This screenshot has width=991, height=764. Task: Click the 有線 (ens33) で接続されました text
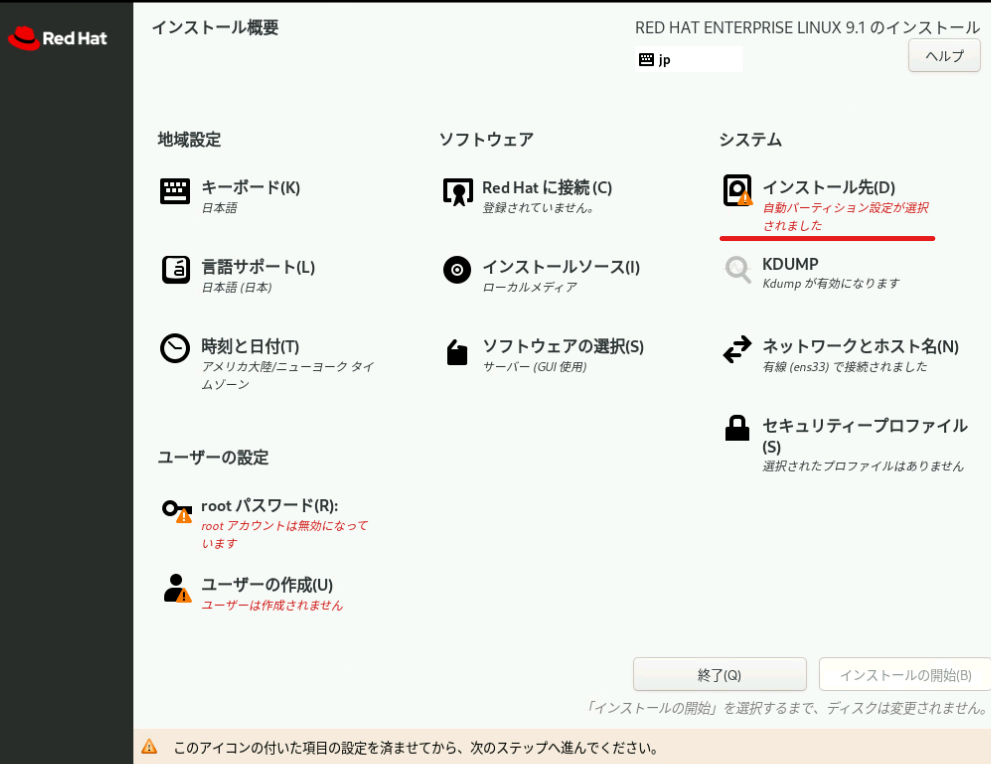click(x=844, y=367)
